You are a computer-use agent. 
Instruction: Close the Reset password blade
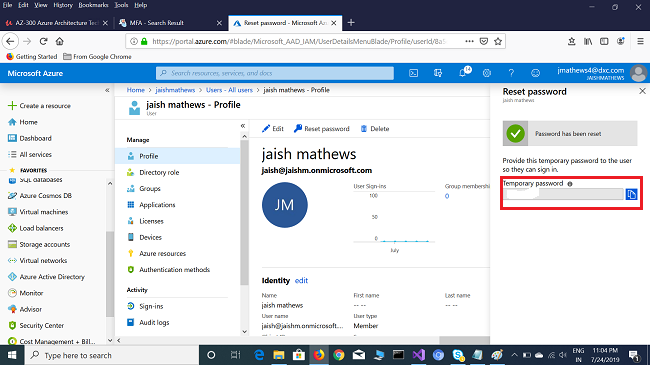pos(642,91)
